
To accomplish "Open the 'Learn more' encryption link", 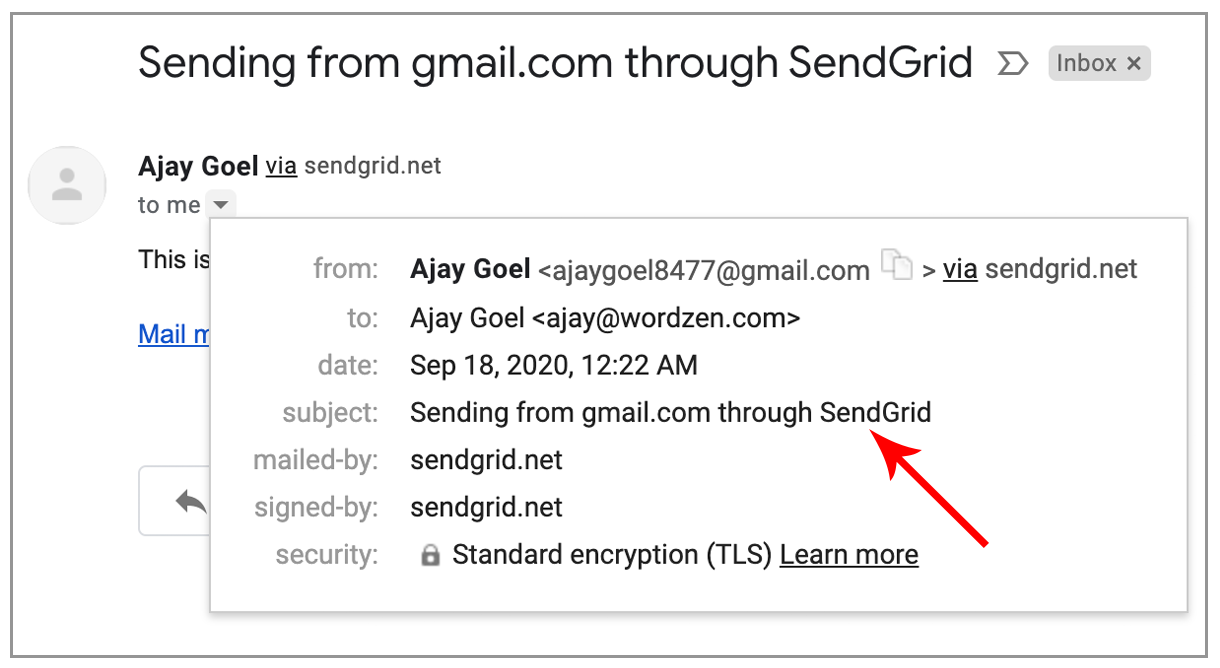I will tap(849, 555).
